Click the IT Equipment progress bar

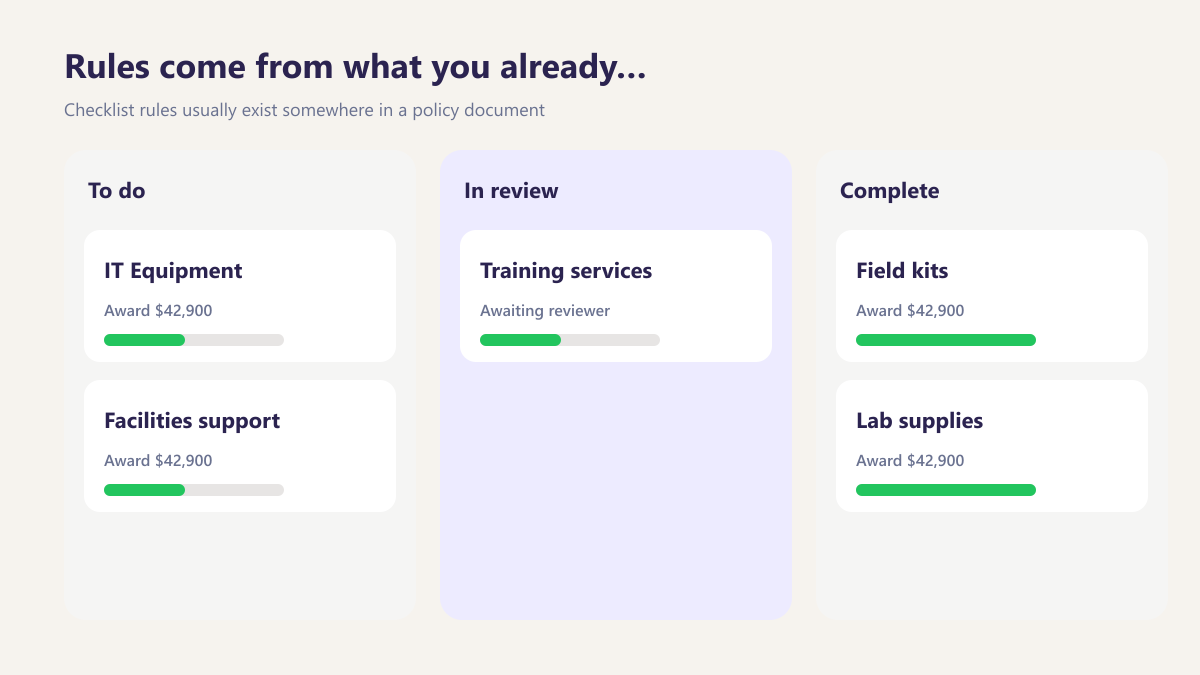194,340
